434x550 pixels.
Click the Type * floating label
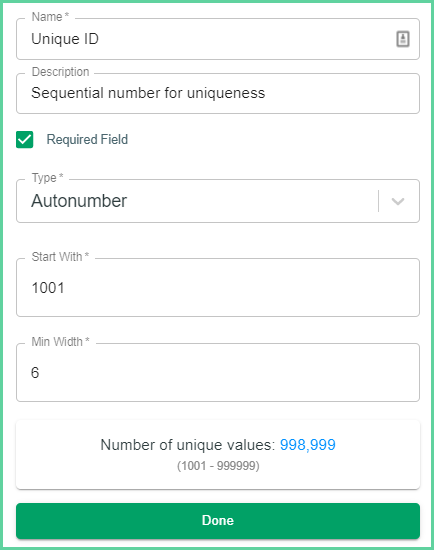[47, 177]
